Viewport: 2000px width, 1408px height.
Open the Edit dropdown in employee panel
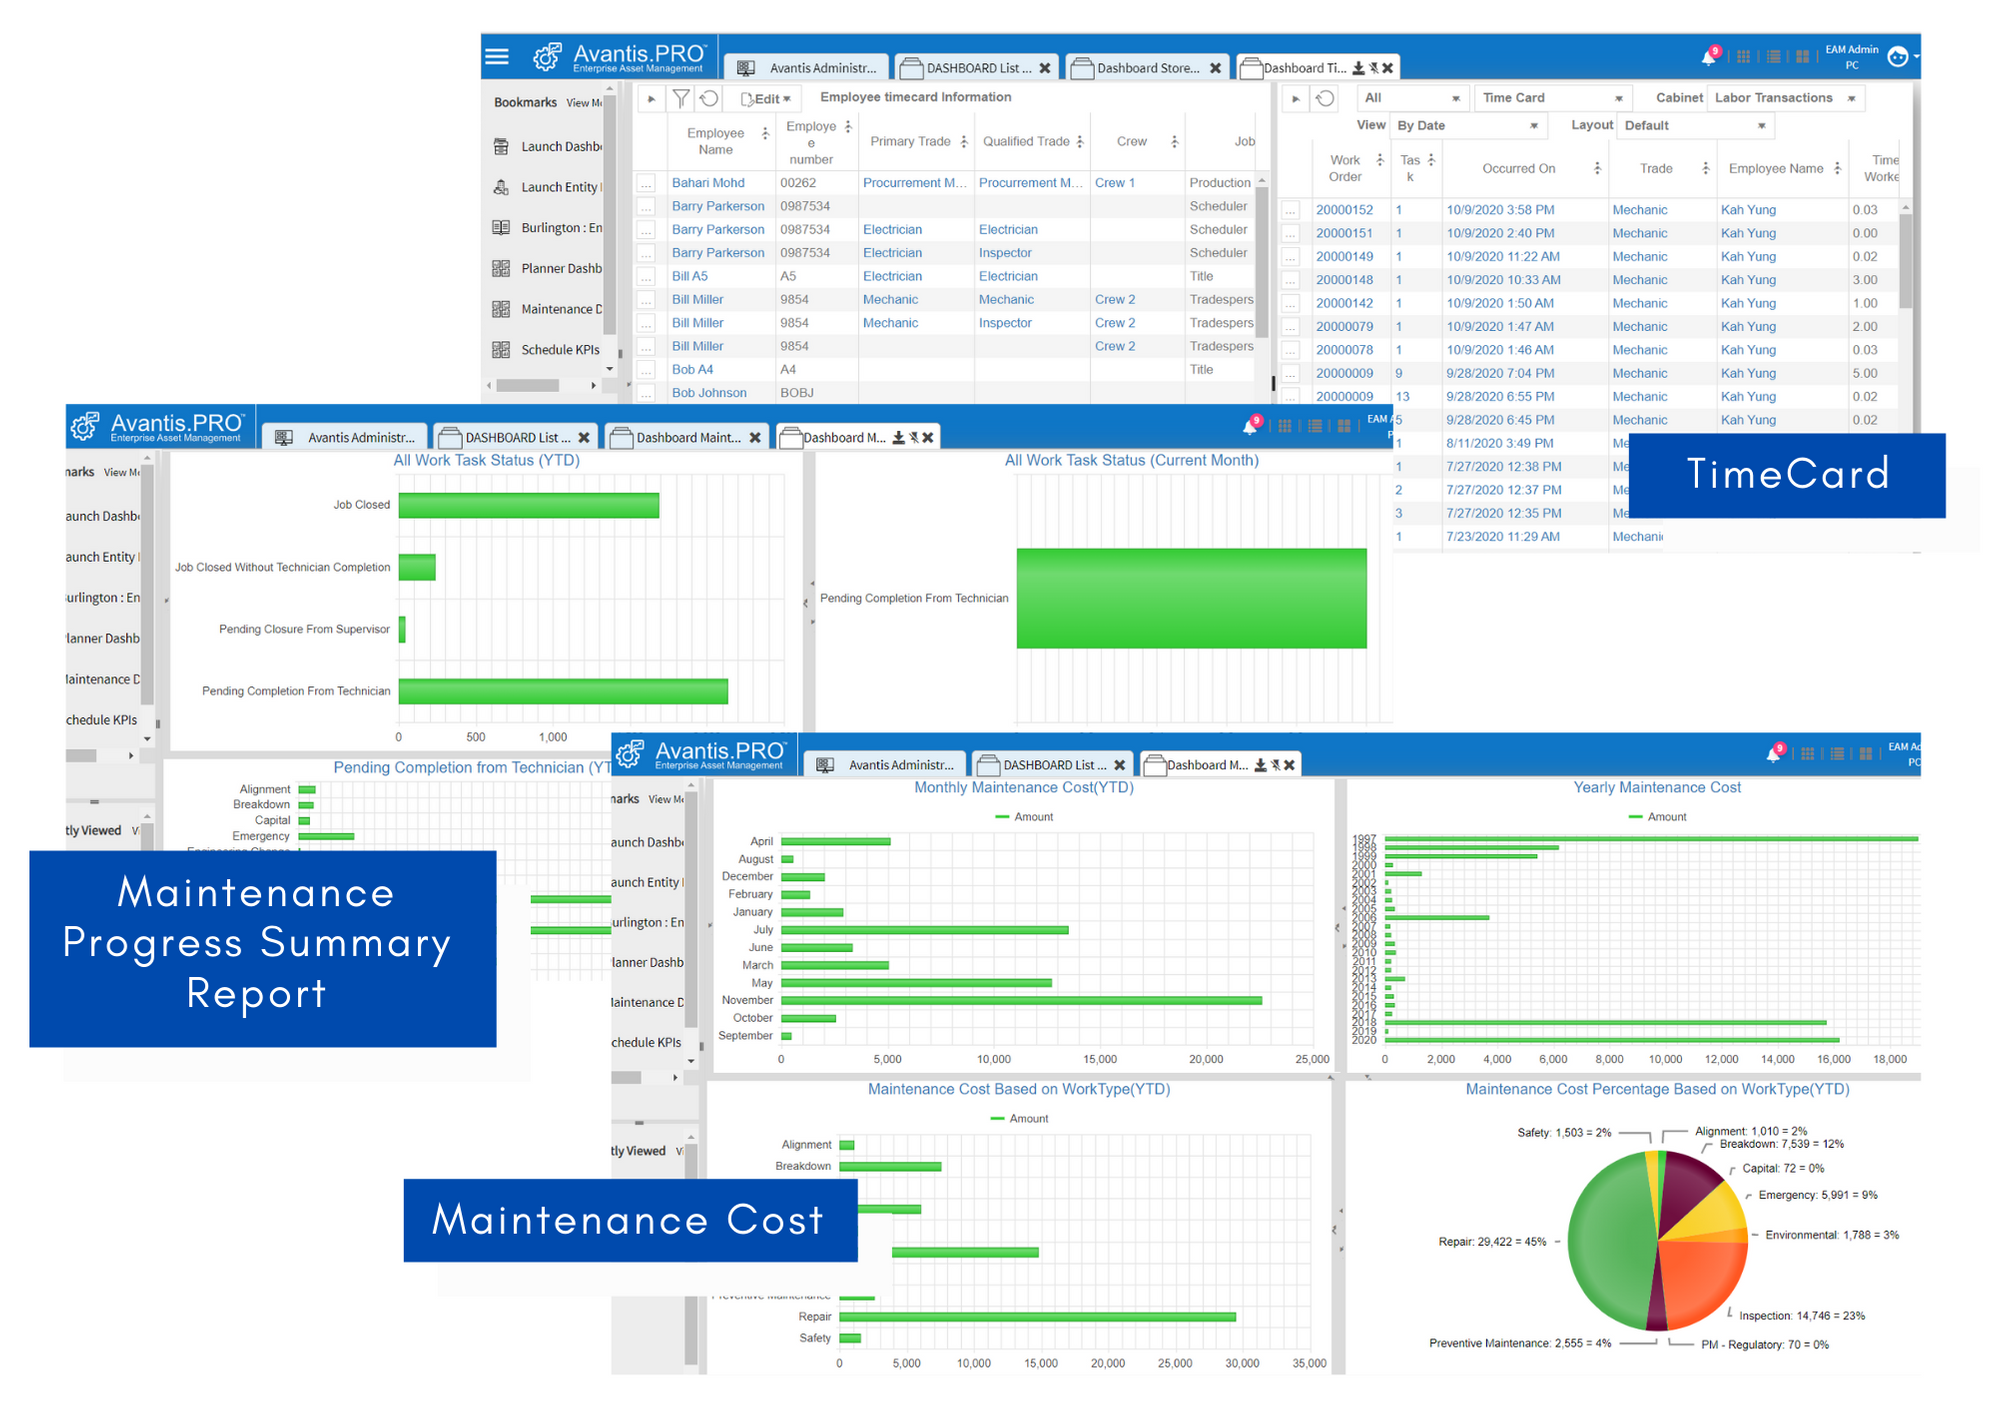pos(766,98)
